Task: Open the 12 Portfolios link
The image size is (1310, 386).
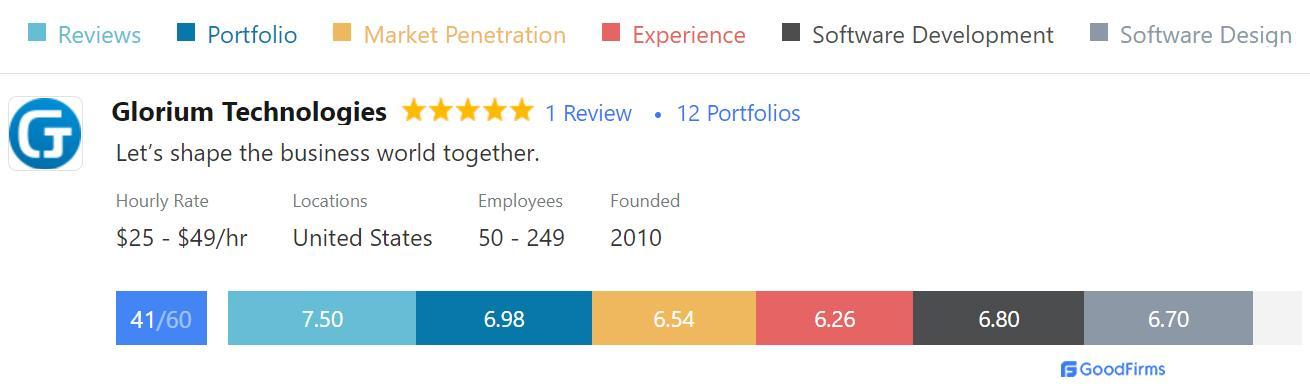Action: 738,113
